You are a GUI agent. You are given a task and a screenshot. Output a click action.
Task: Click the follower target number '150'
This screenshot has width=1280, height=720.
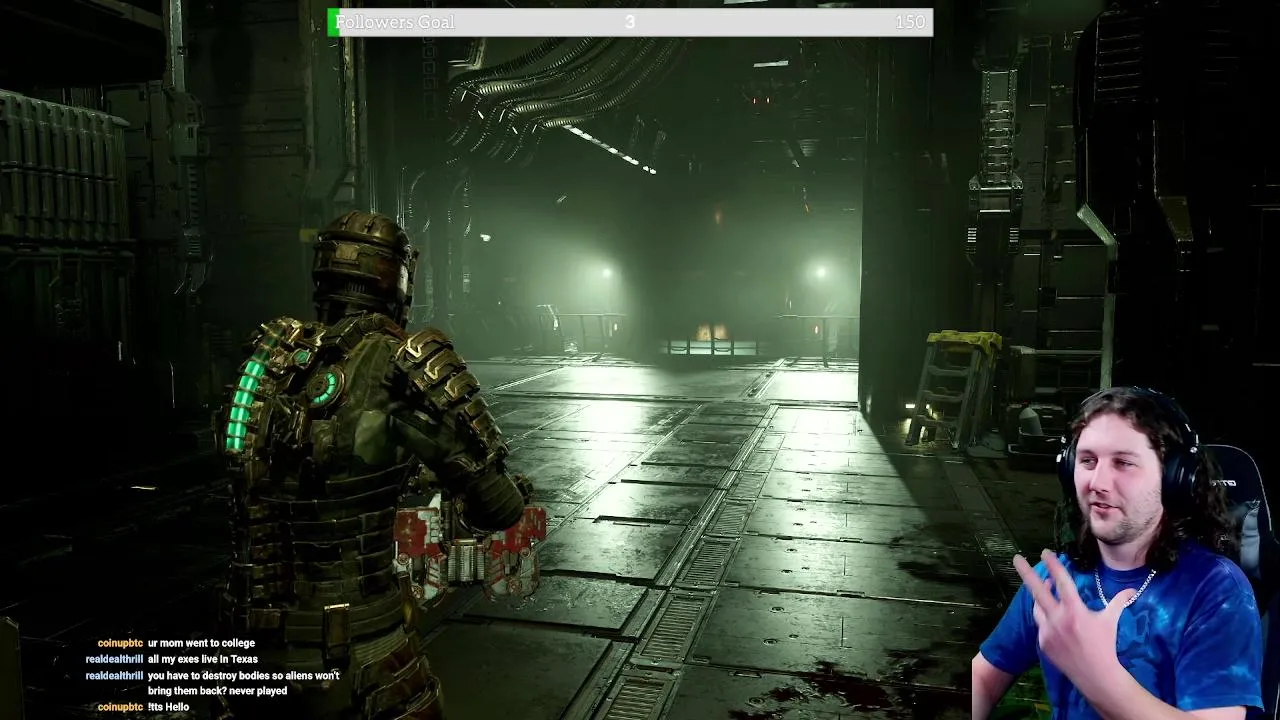910,22
